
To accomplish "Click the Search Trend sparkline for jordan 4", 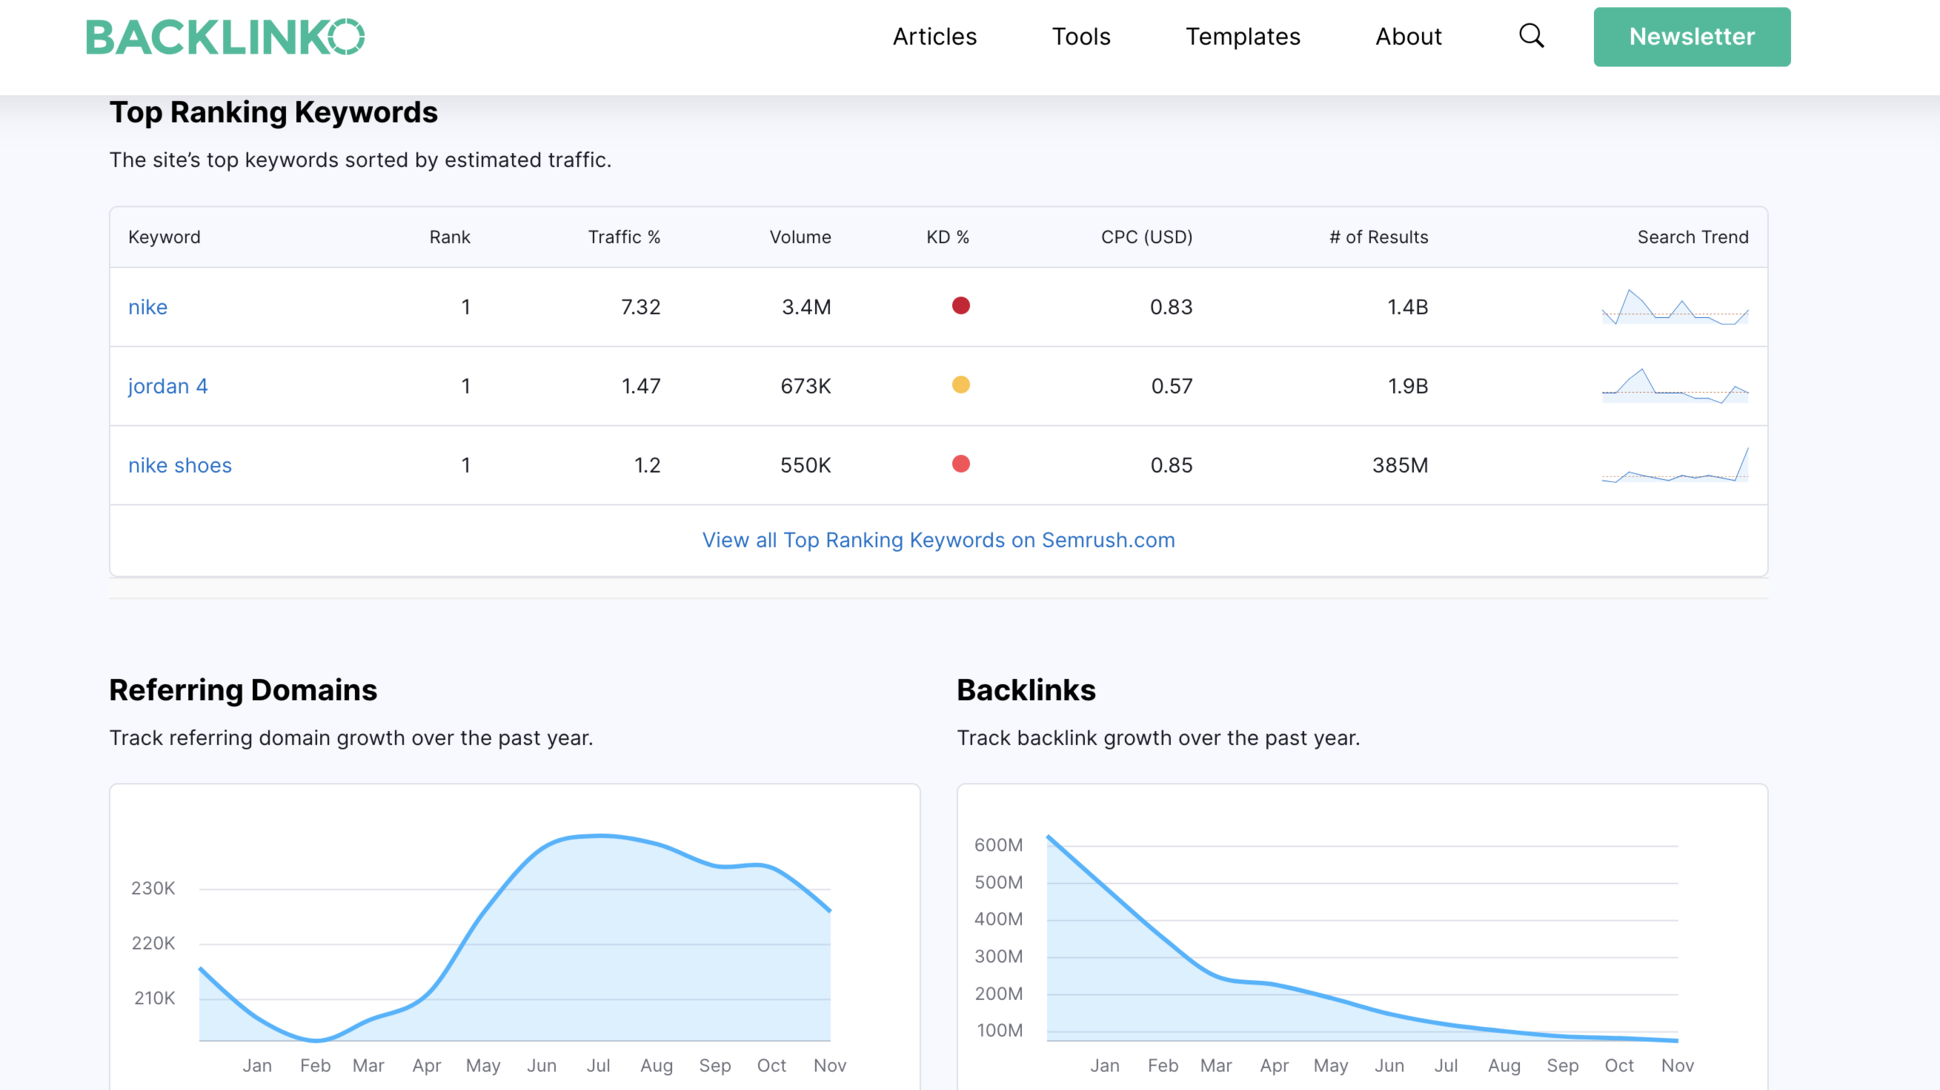I will 1675,386.
